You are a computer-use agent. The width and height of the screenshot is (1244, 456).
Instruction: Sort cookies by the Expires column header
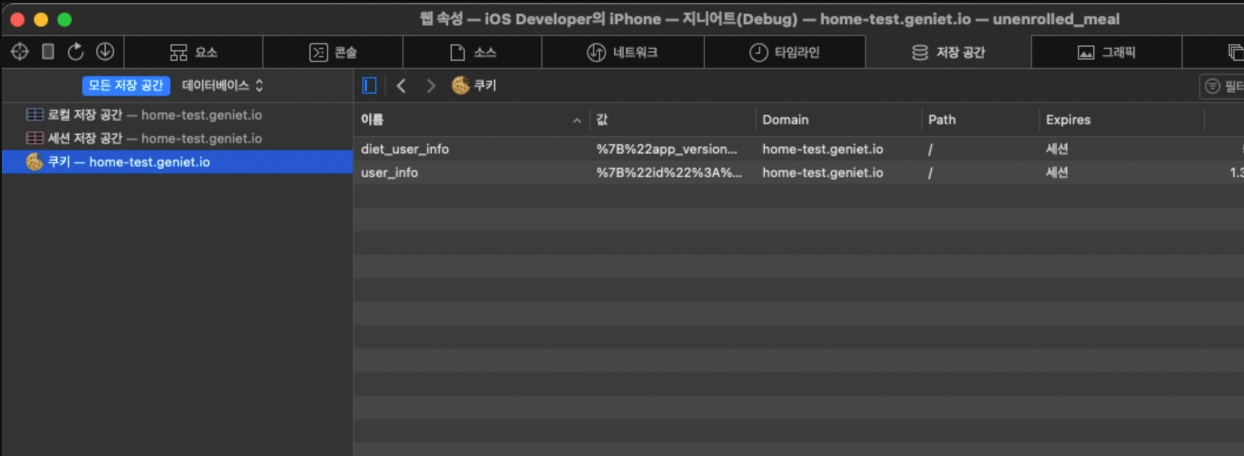(1068, 120)
